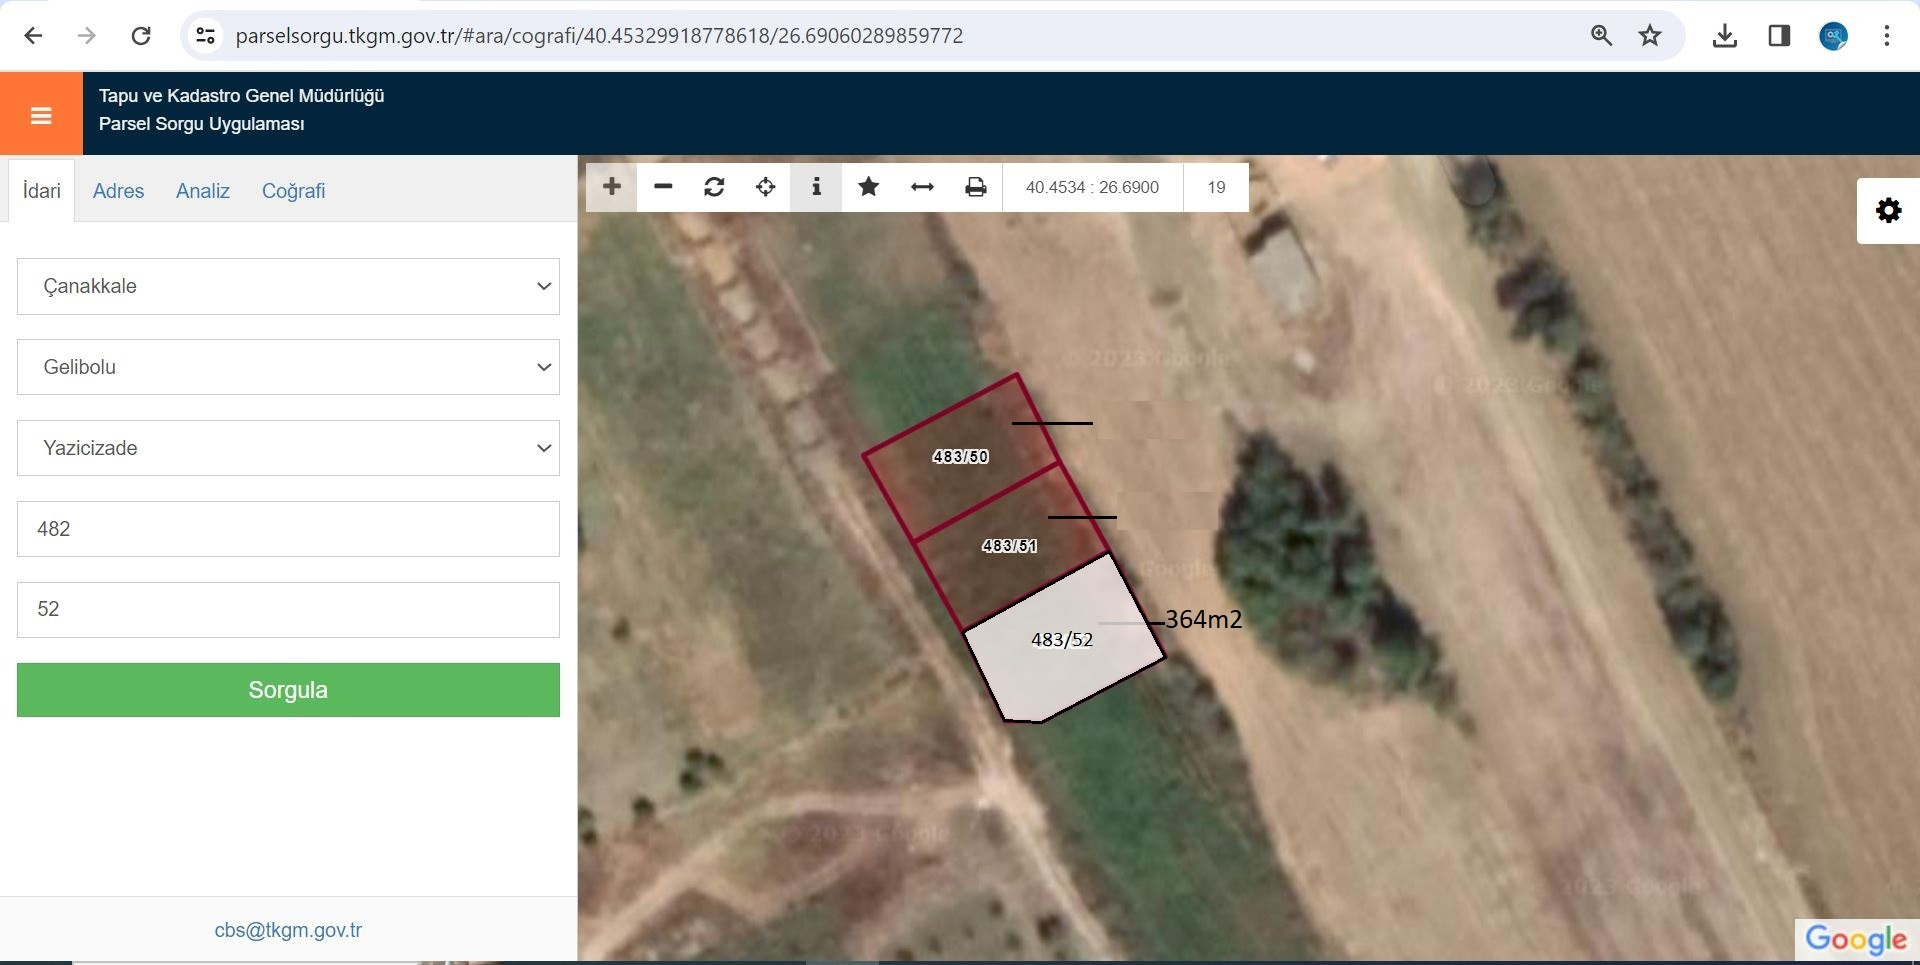
Task: Print the map with the printer icon
Action: (975, 187)
